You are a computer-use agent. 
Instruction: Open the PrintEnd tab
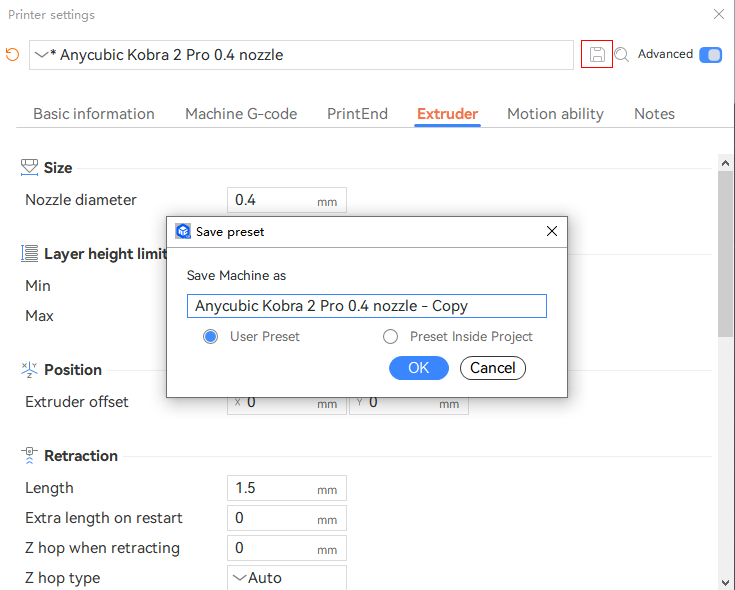point(357,114)
